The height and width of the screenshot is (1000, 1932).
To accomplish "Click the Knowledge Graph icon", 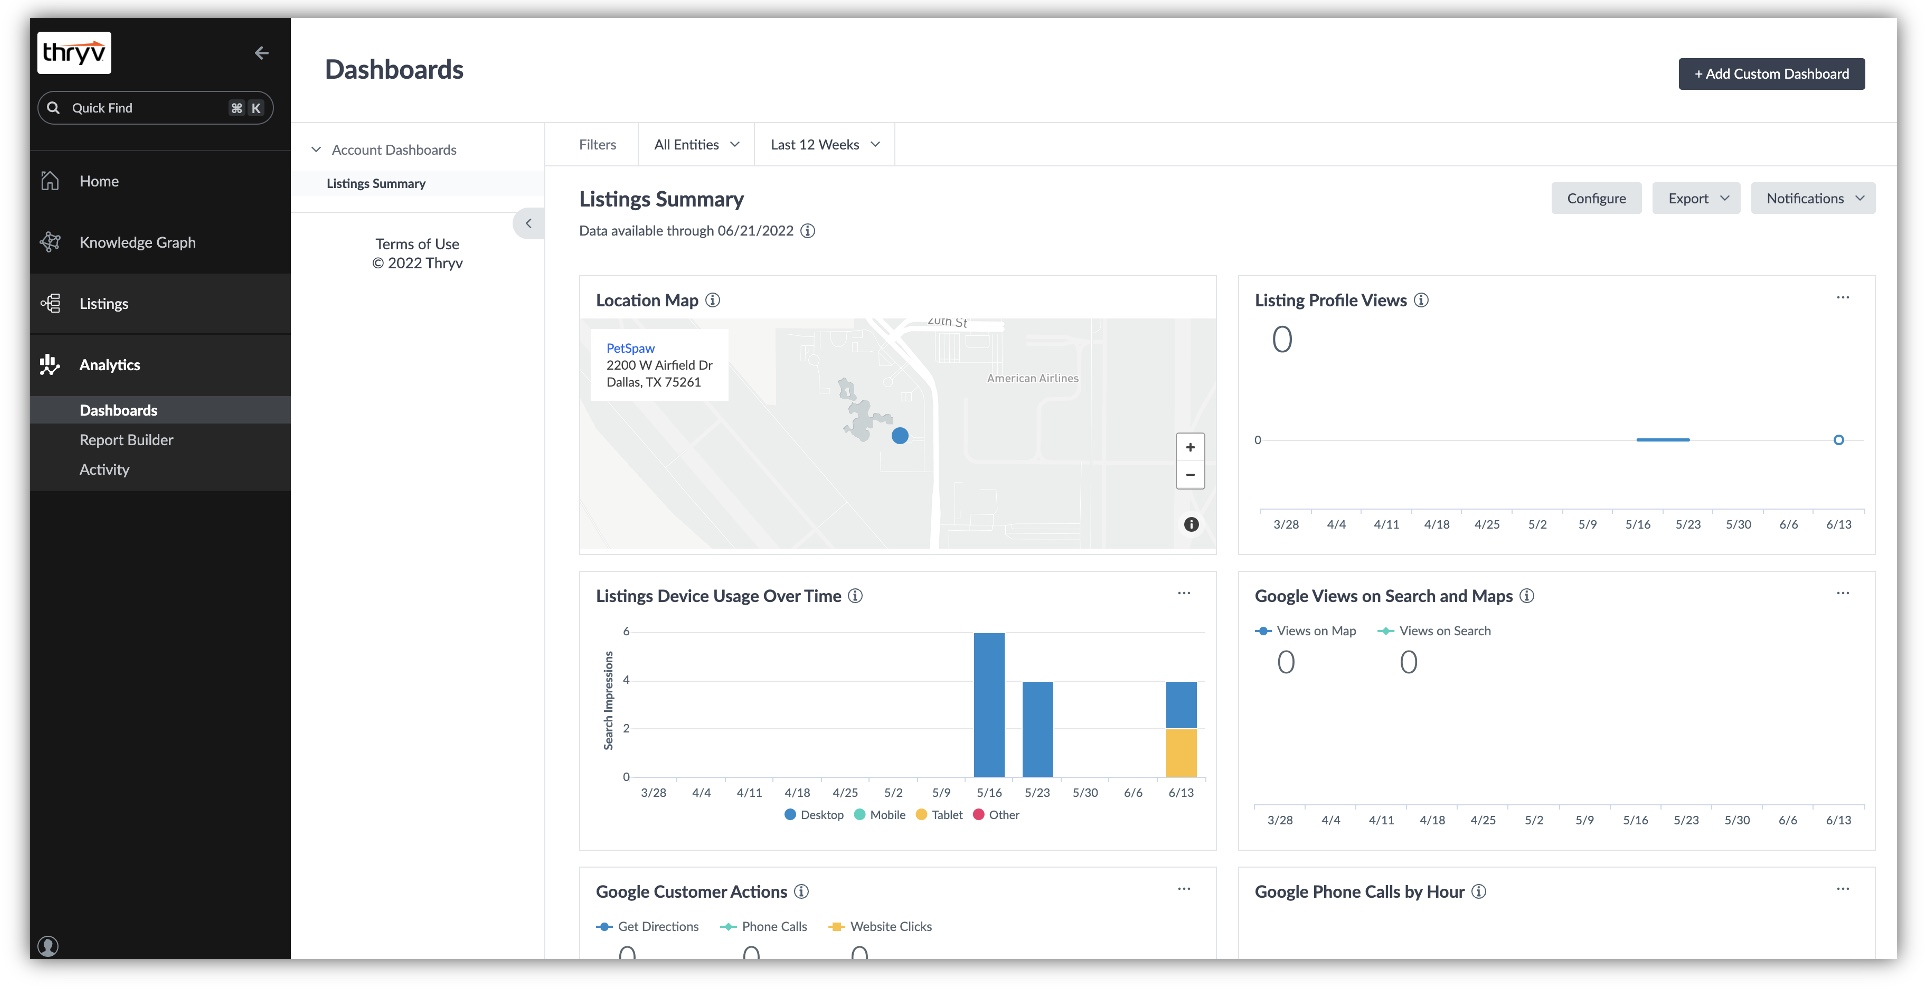I will click(x=51, y=242).
